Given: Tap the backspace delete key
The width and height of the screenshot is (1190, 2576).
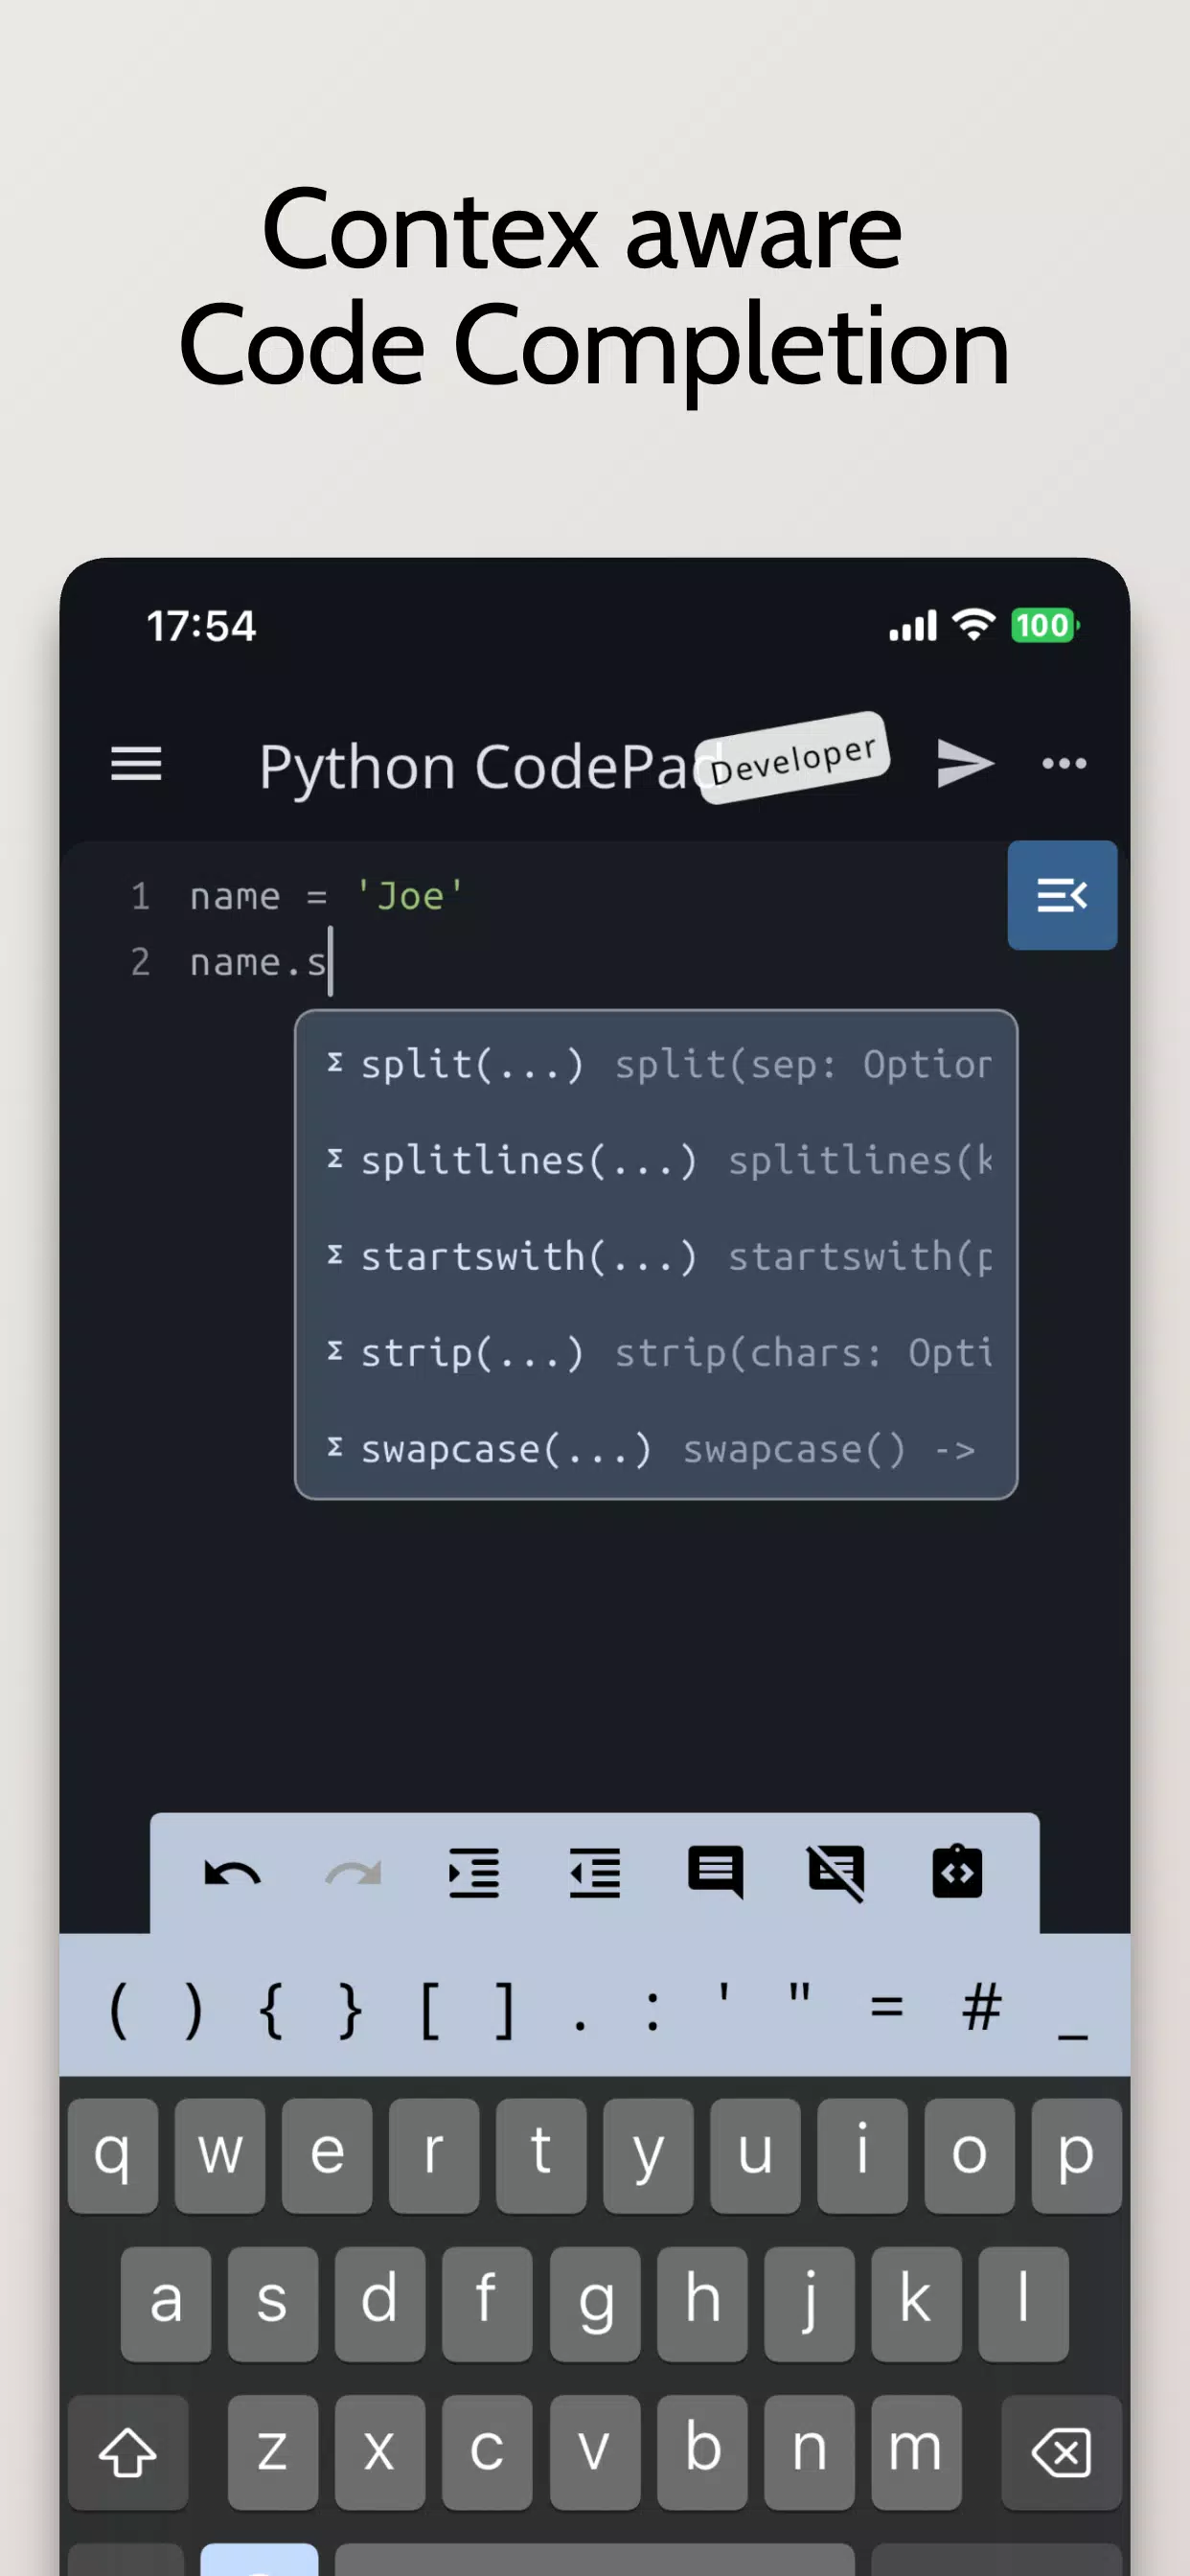Looking at the screenshot, I should click(x=1061, y=2452).
